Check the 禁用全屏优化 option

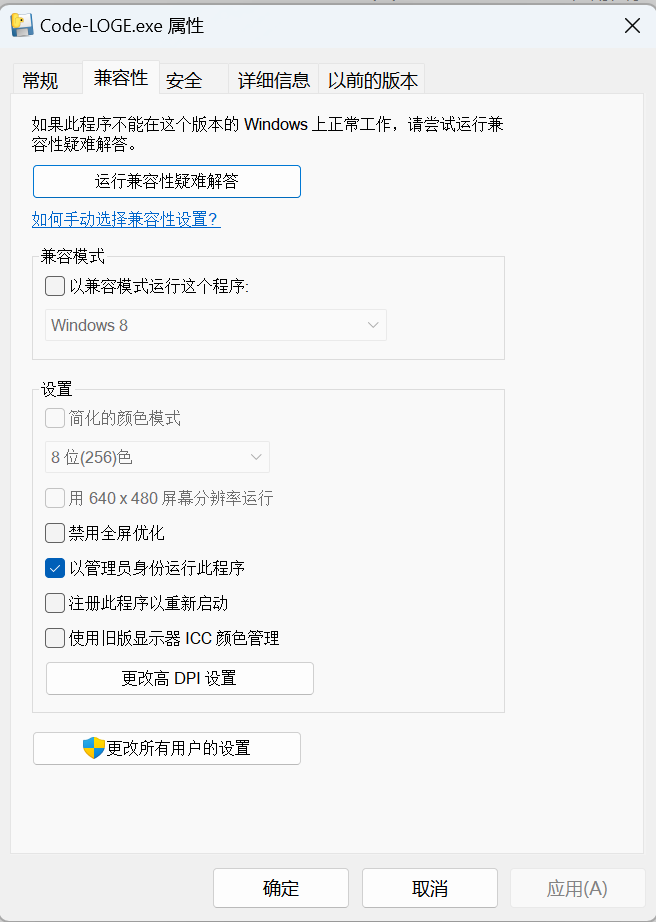tap(56, 533)
